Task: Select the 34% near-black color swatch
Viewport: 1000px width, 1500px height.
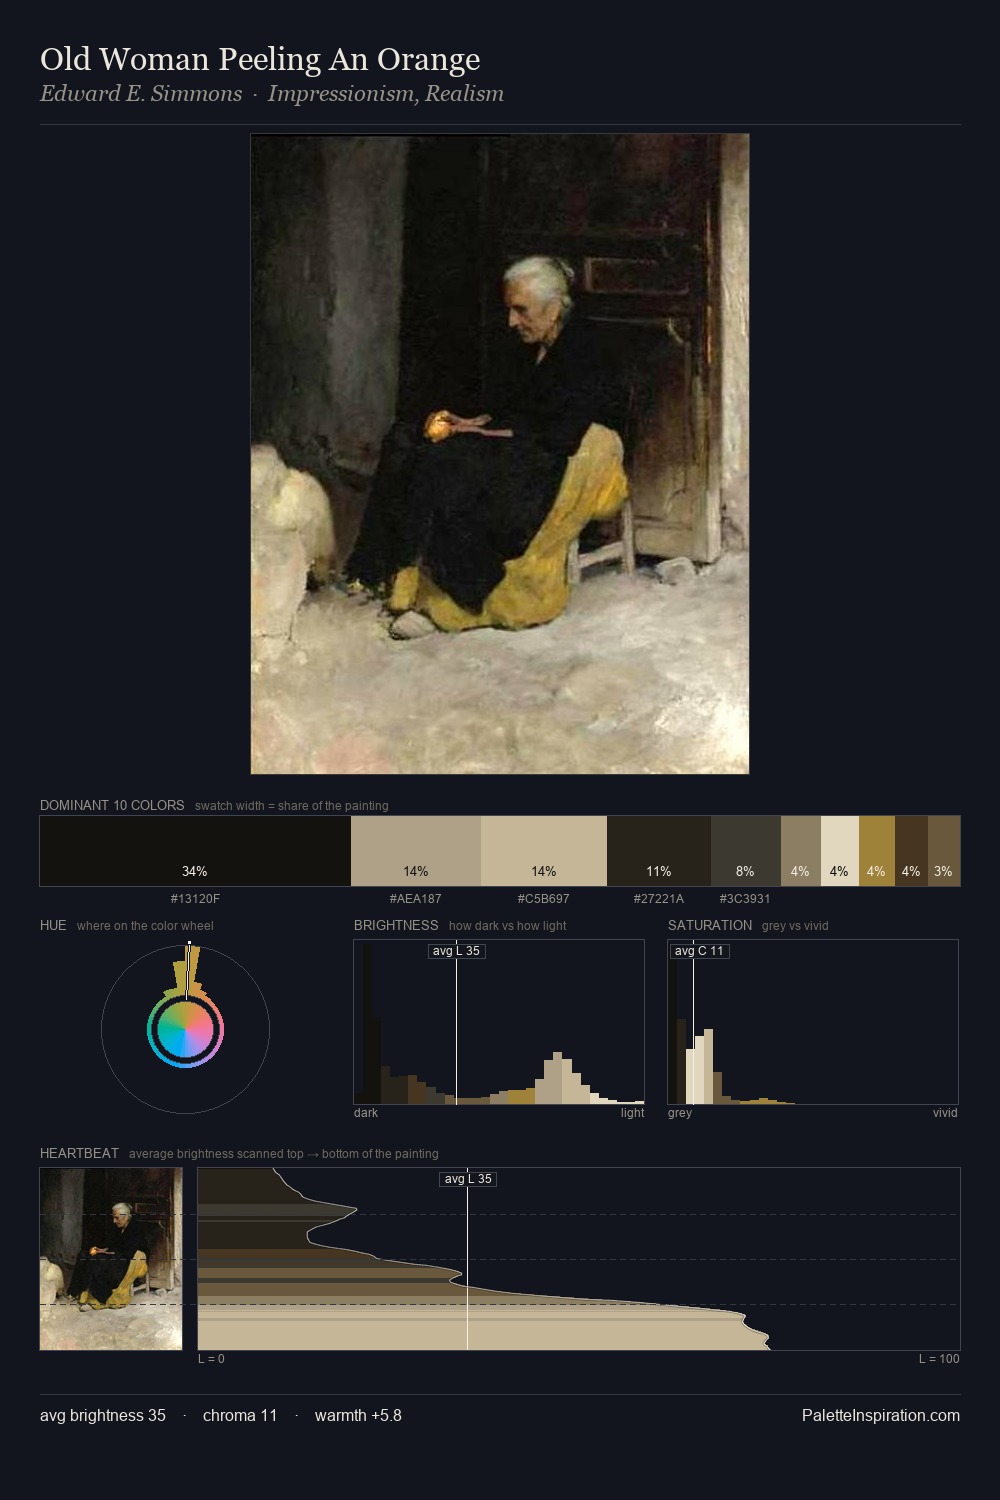Action: [x=195, y=851]
